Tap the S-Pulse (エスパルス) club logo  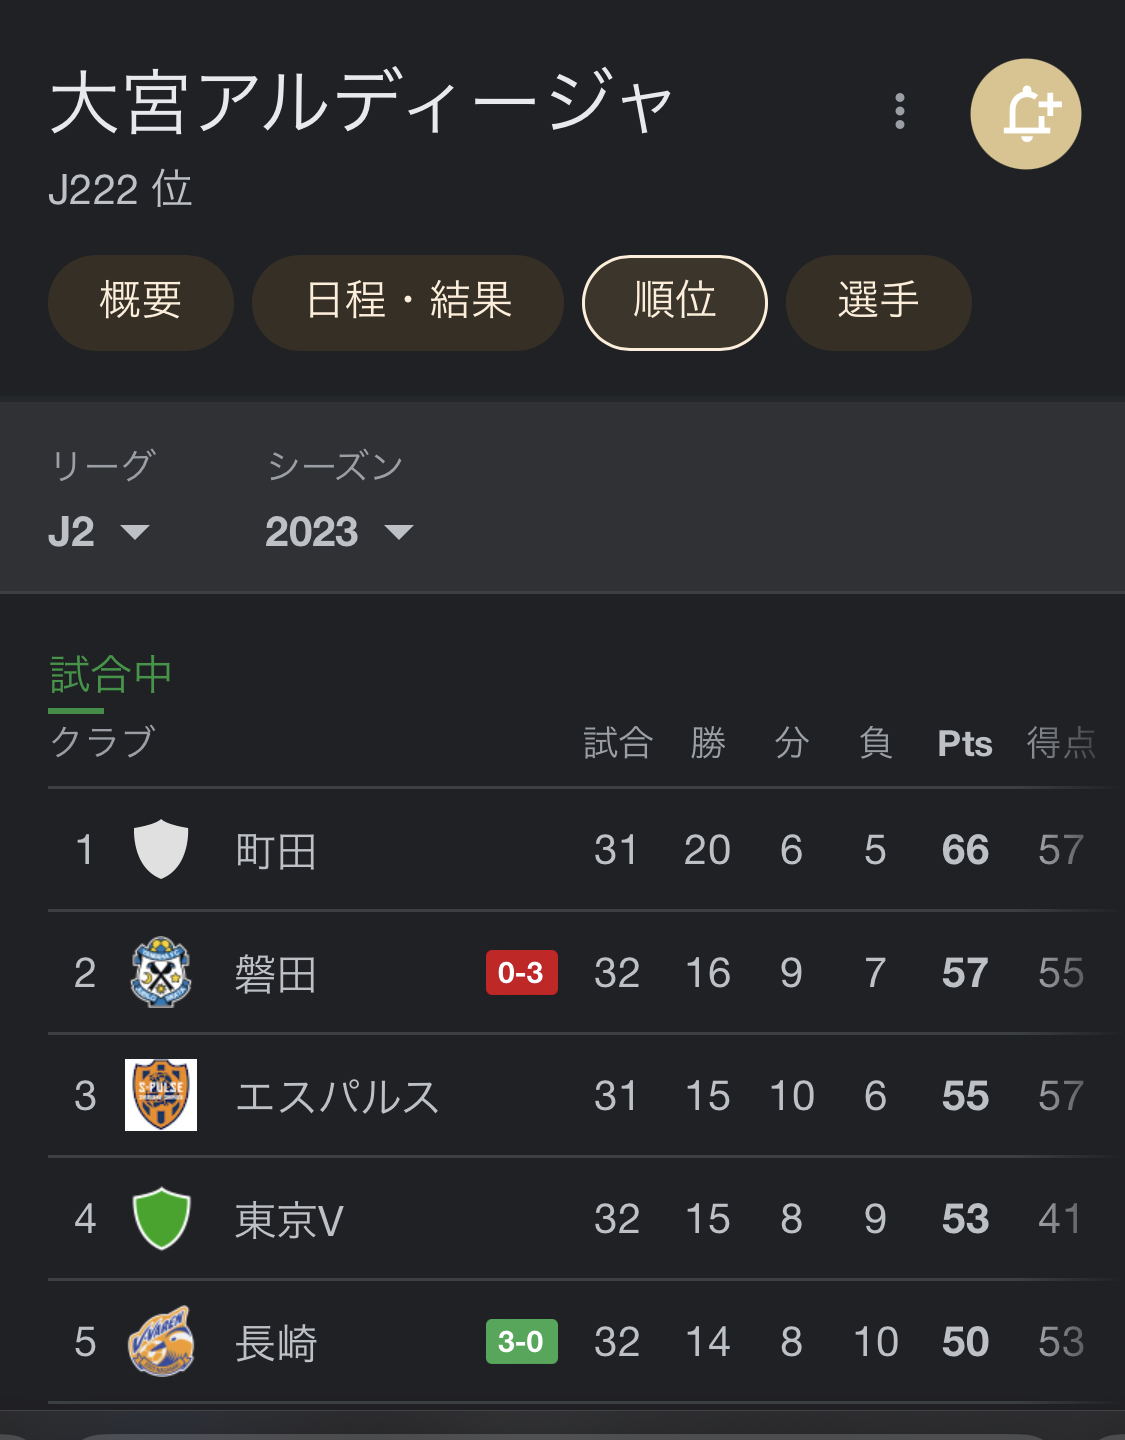pos(161,1095)
